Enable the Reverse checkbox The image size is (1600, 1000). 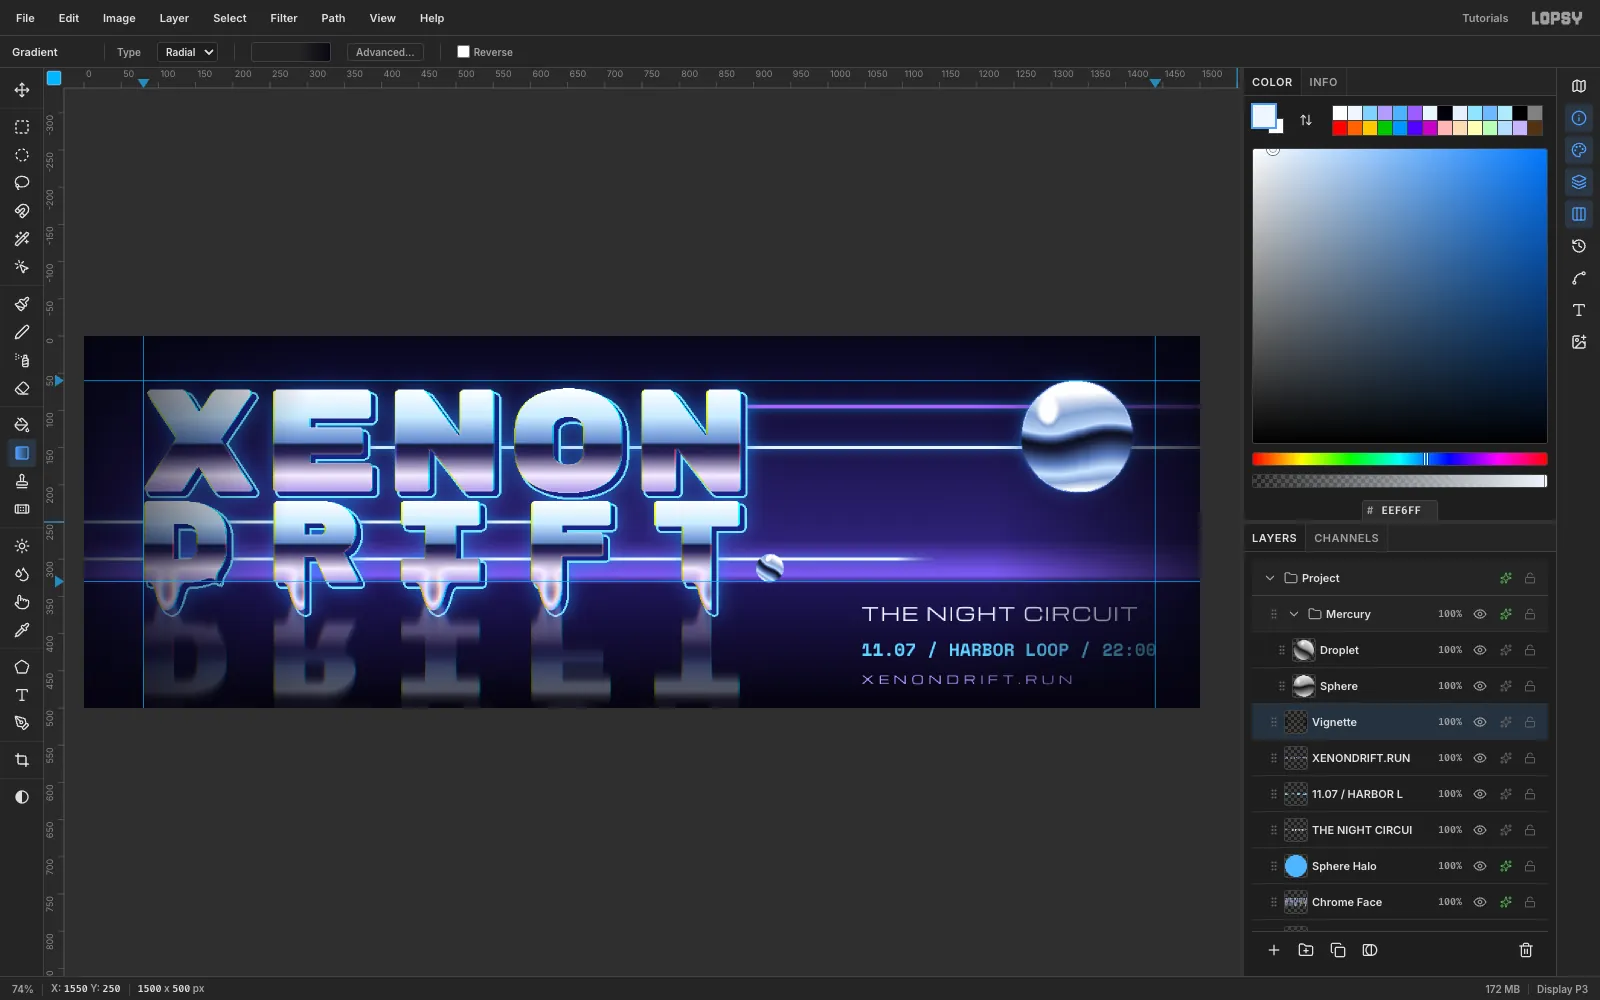[x=463, y=52]
